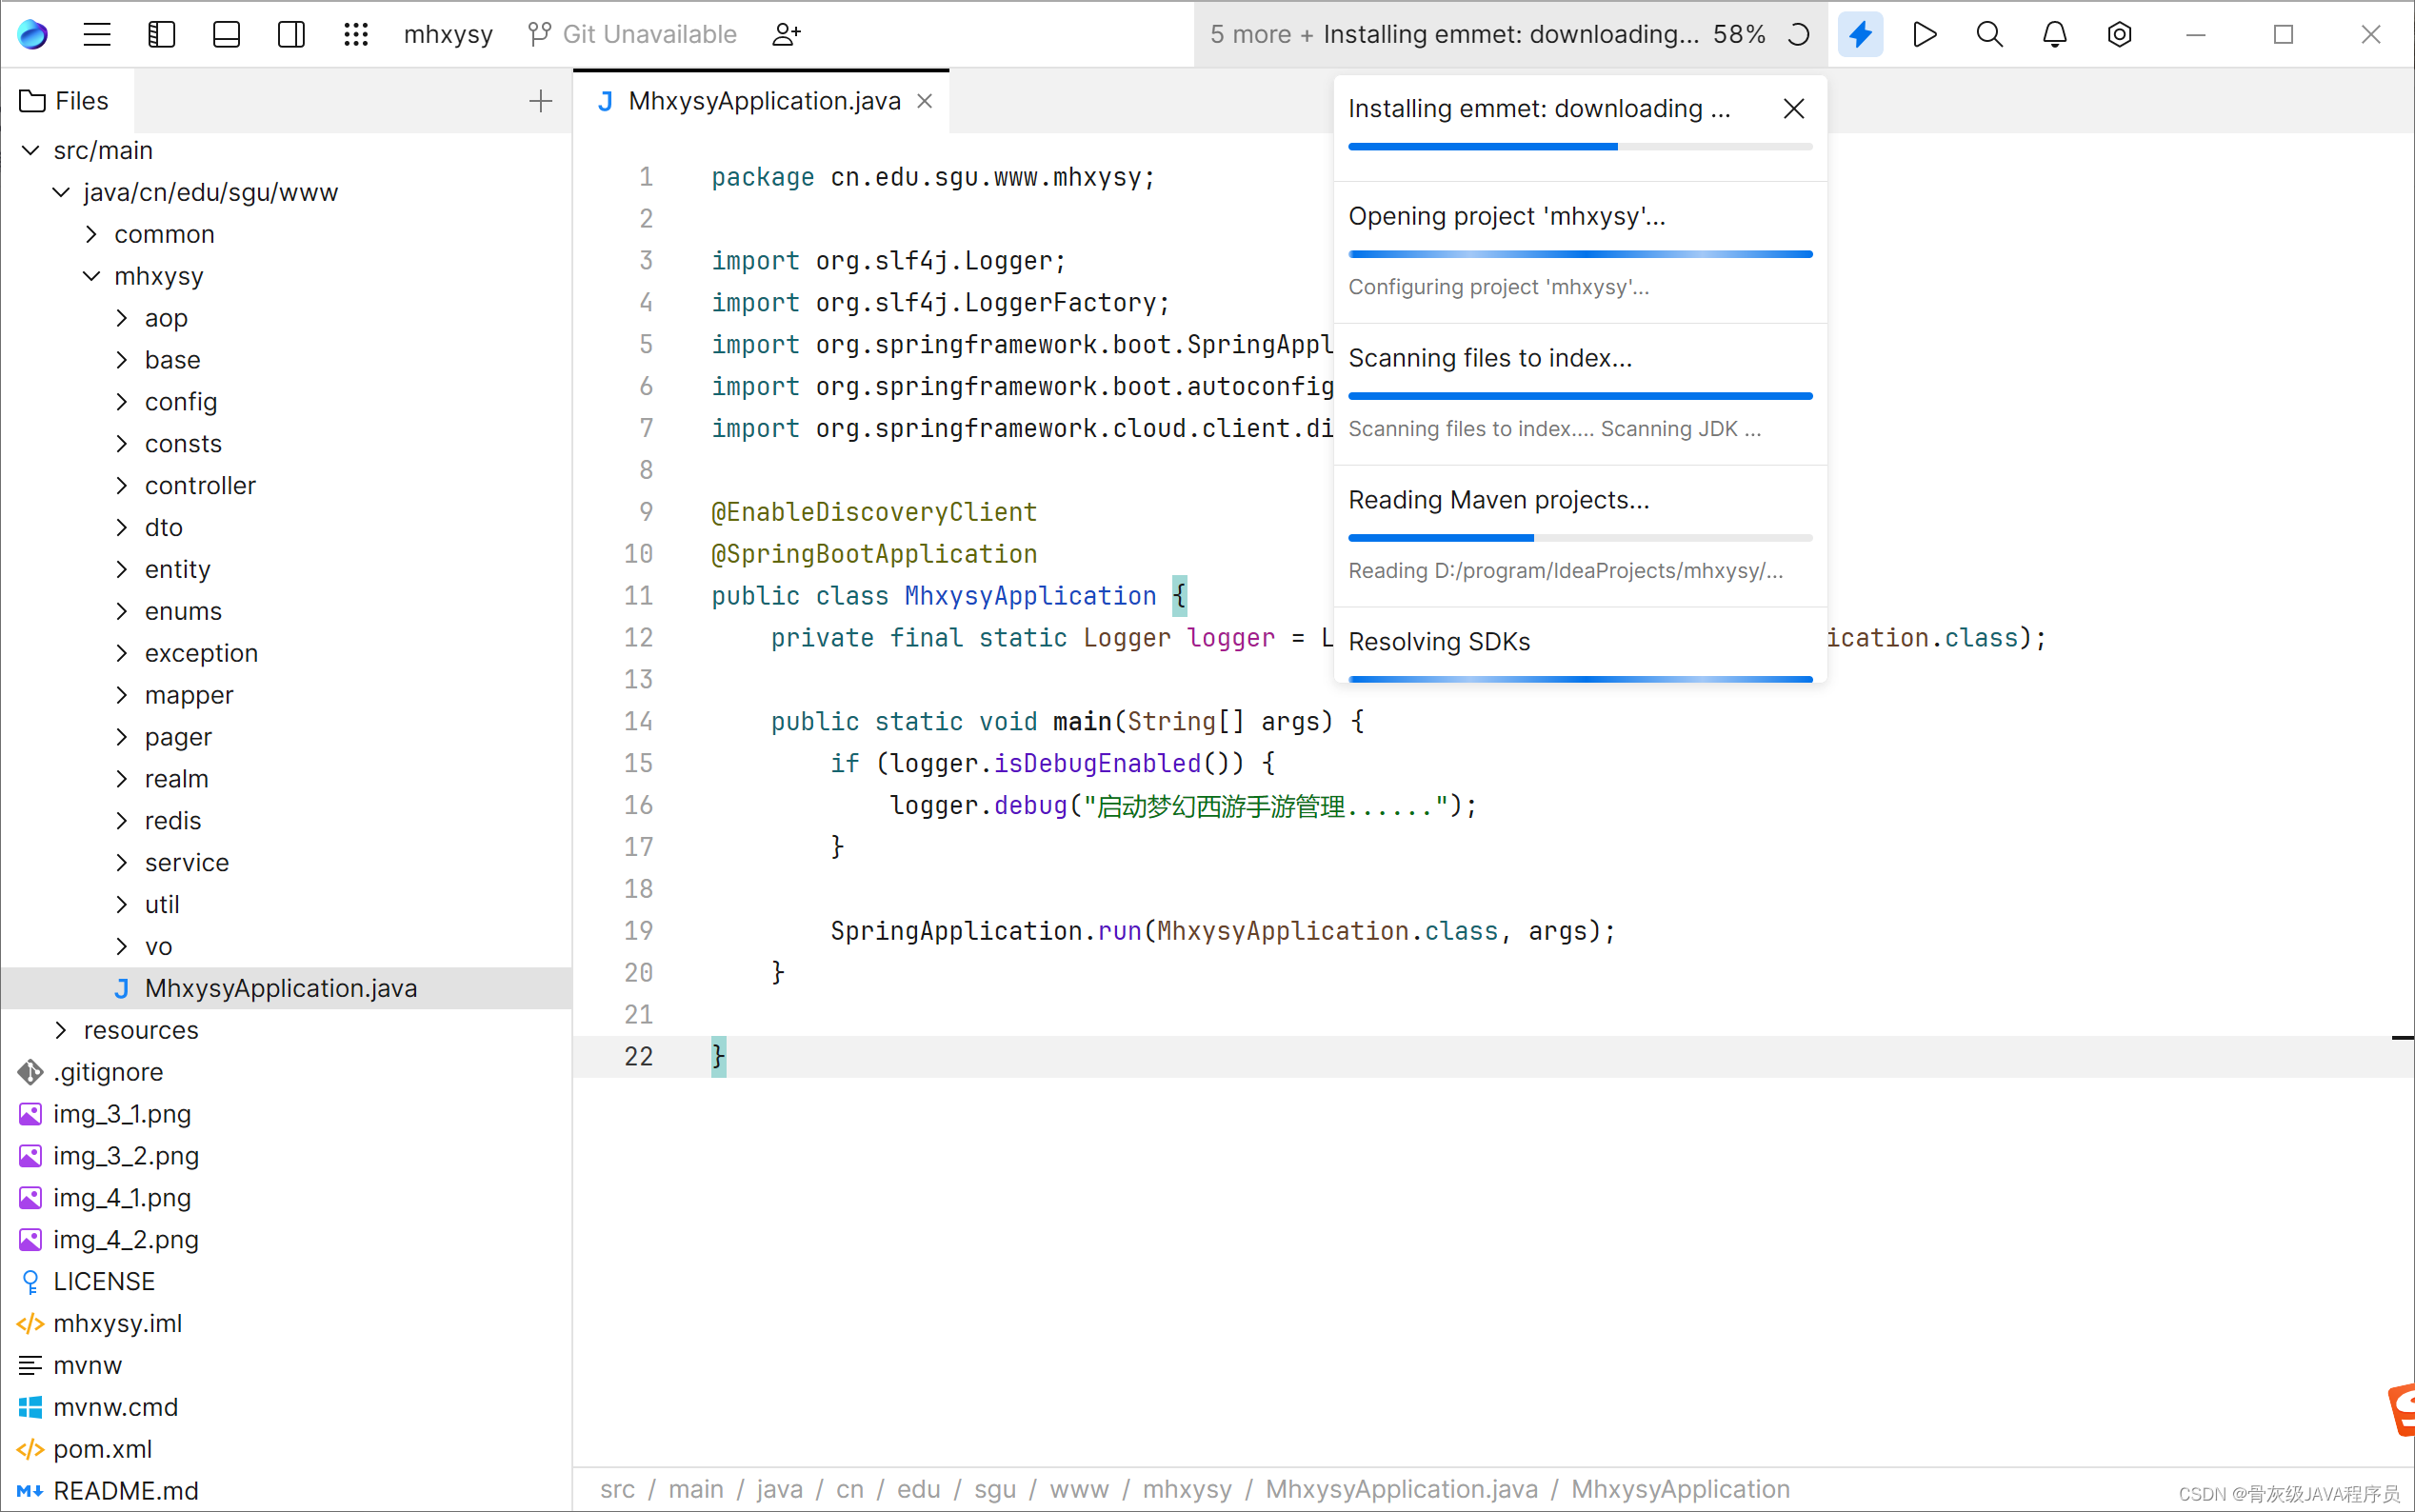The height and width of the screenshot is (1512, 2415).
Task: Select the MhxysApplication.java tab
Action: coord(765,99)
